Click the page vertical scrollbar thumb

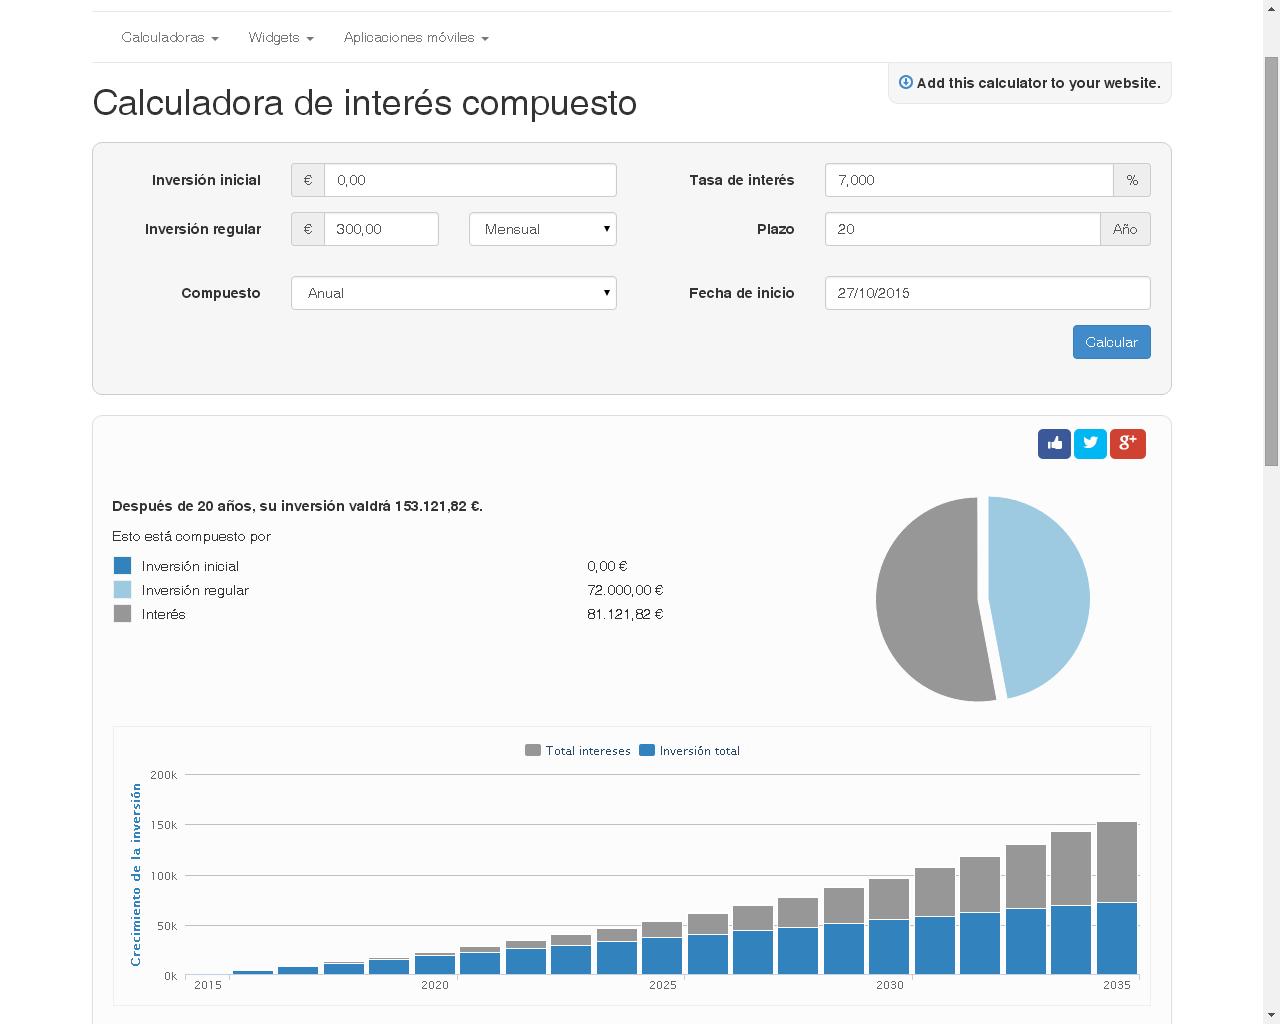[1271, 260]
